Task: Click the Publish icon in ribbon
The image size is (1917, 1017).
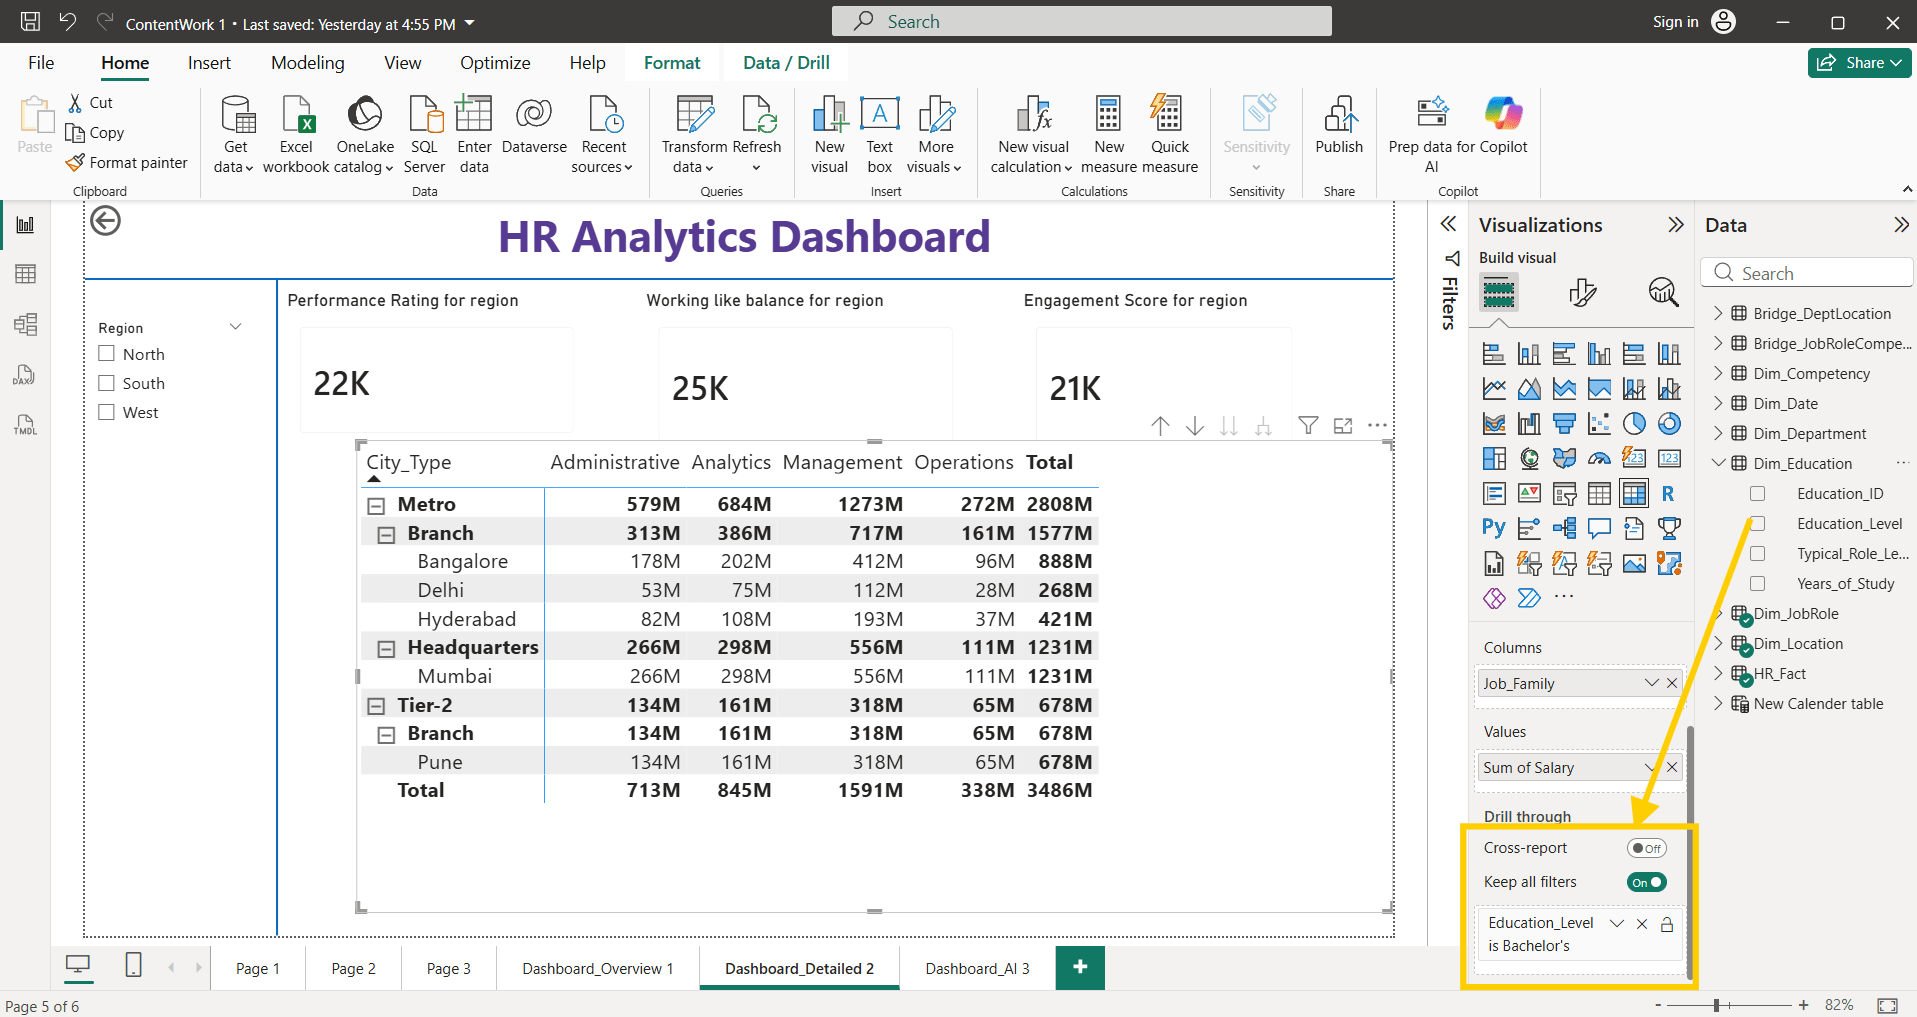Action: coord(1339,127)
